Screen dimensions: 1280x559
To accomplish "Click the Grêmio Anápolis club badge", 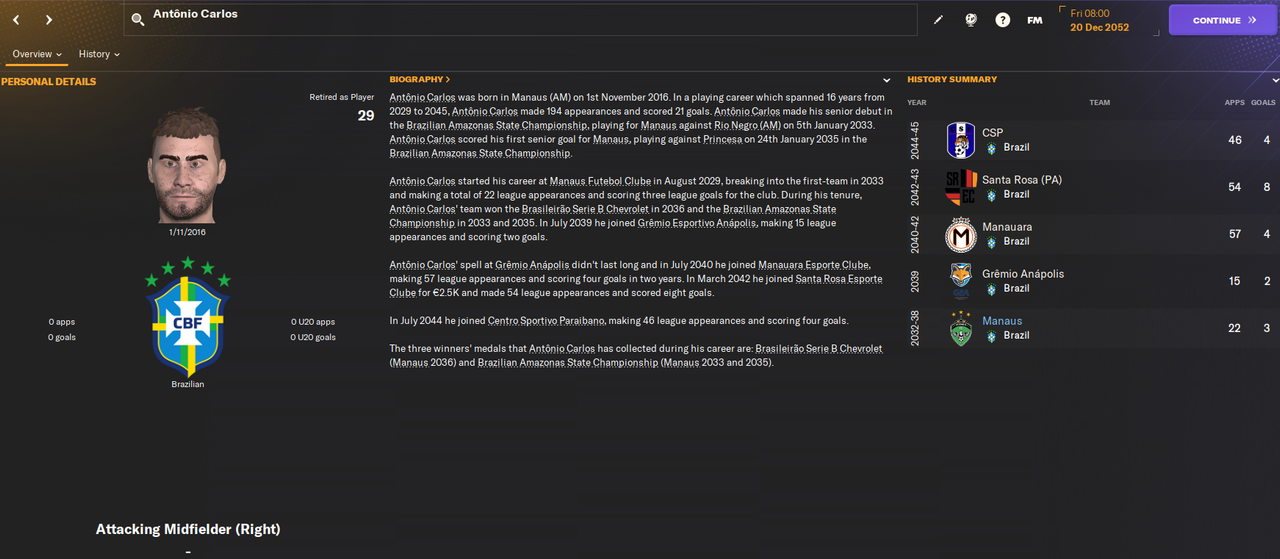I will (x=960, y=281).
